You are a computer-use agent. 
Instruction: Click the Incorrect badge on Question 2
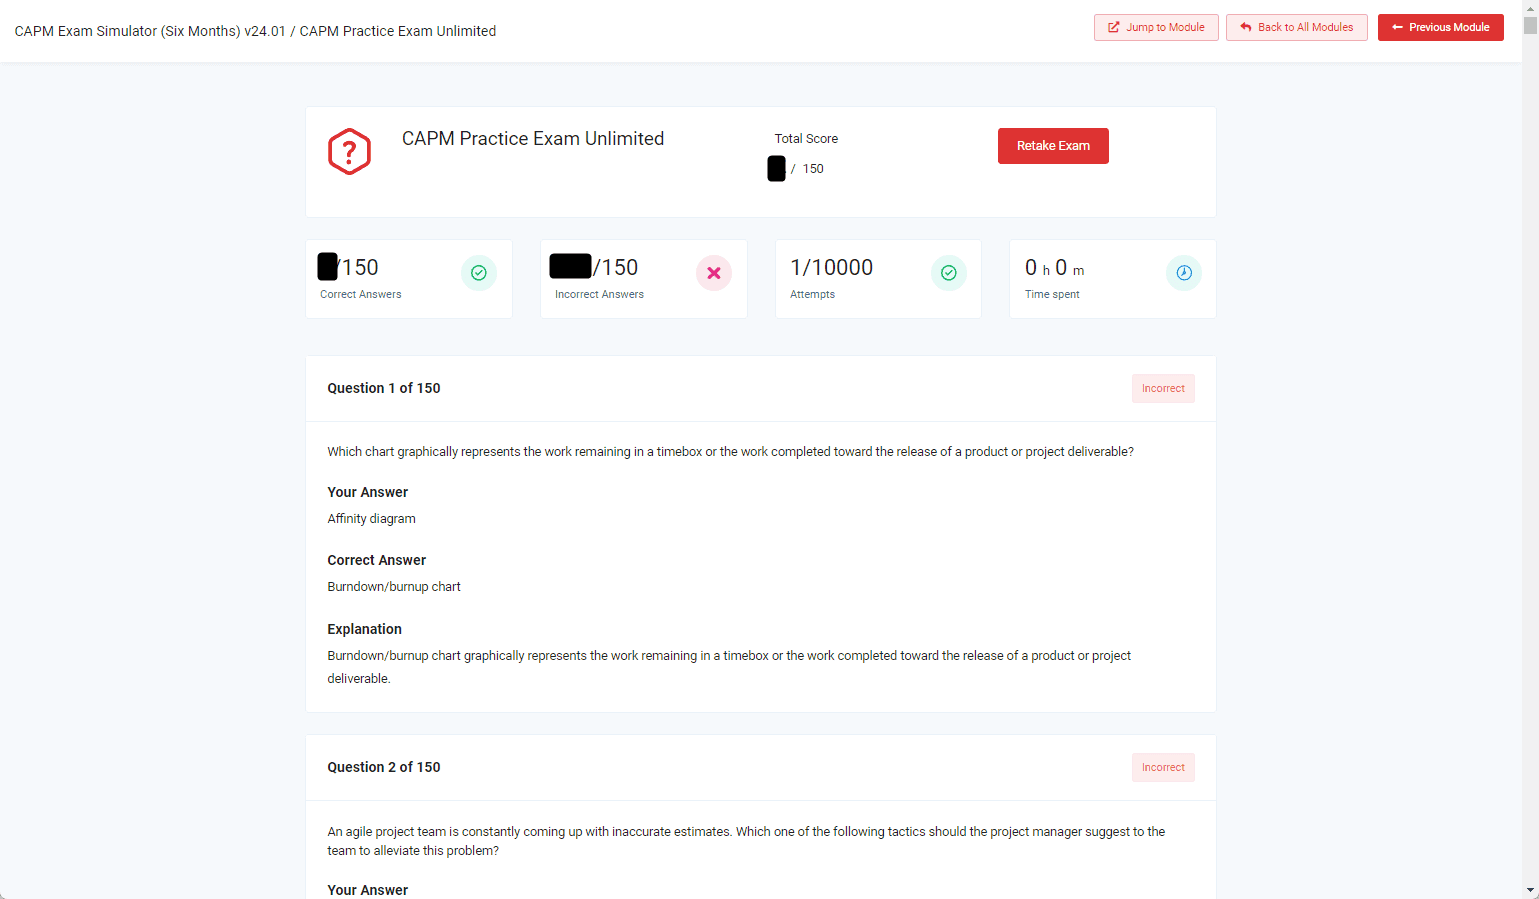coord(1163,768)
